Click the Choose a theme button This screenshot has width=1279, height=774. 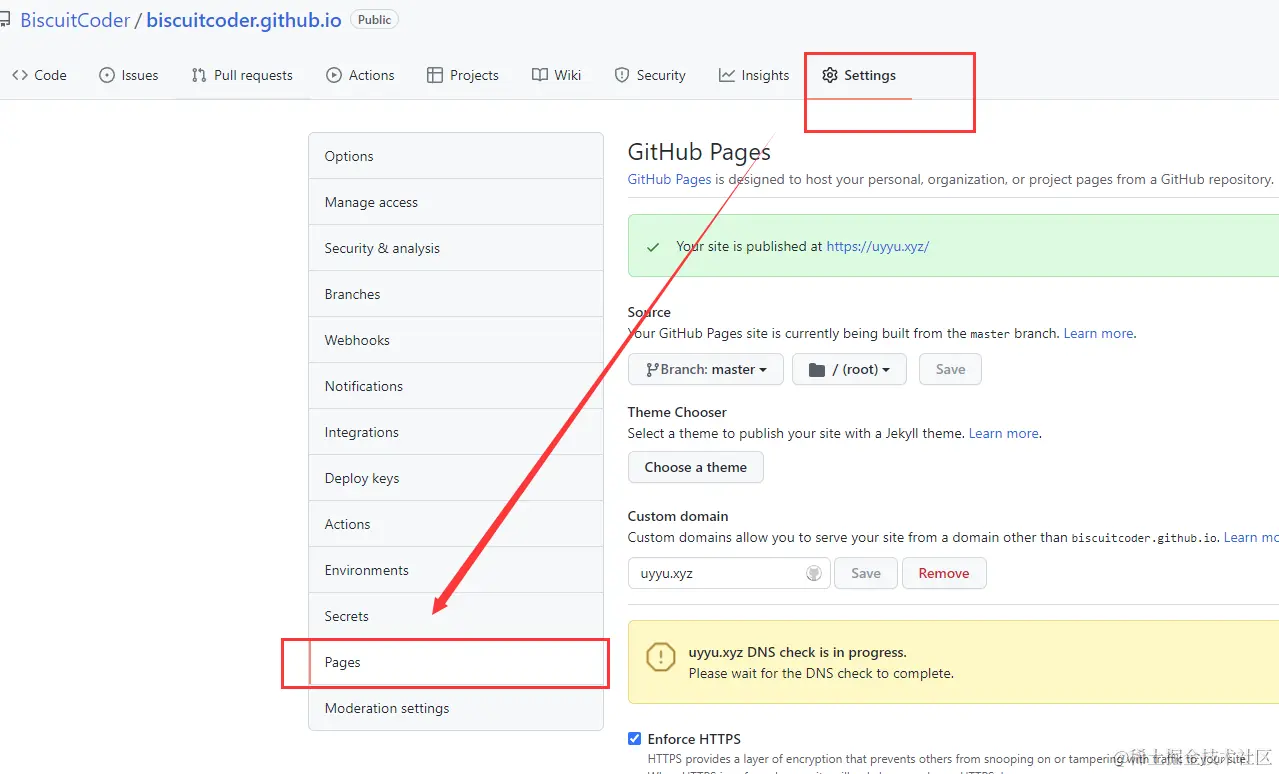click(696, 467)
